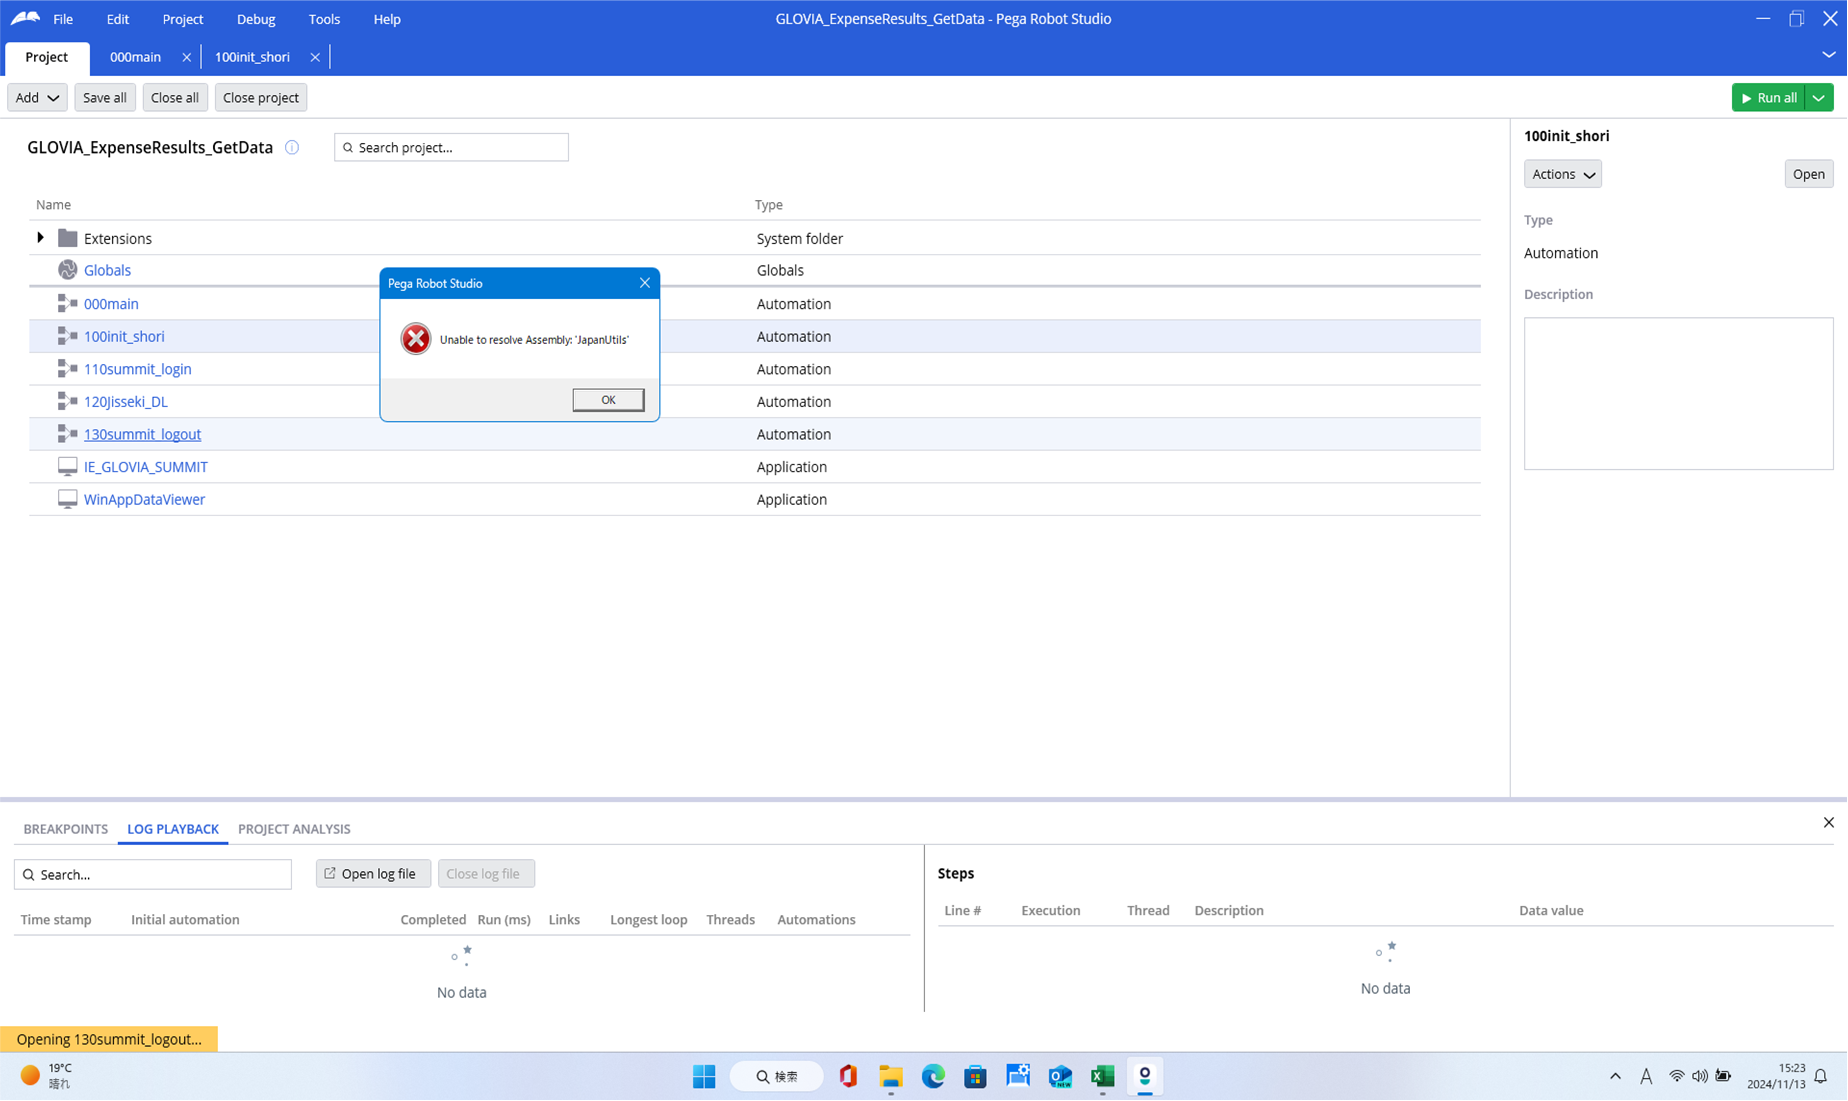
Task: Open the 100init_shori link in the project list
Action: [x=124, y=336]
